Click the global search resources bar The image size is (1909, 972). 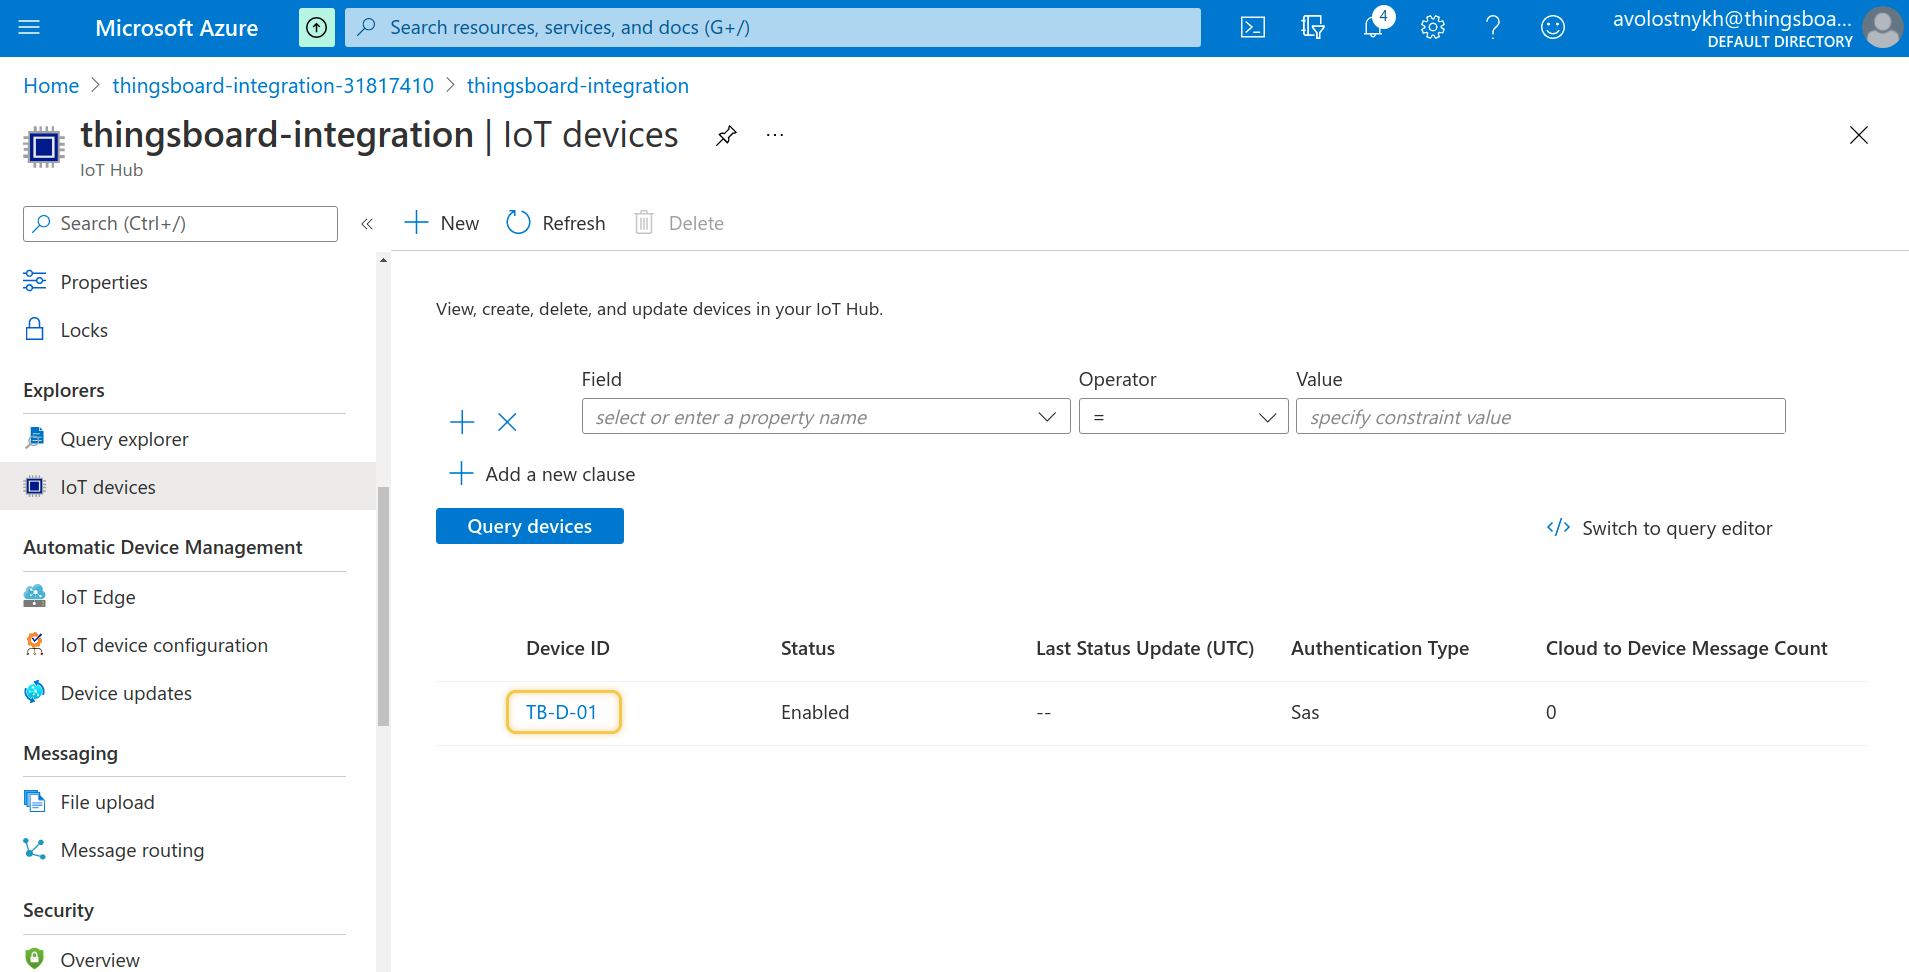click(x=773, y=27)
